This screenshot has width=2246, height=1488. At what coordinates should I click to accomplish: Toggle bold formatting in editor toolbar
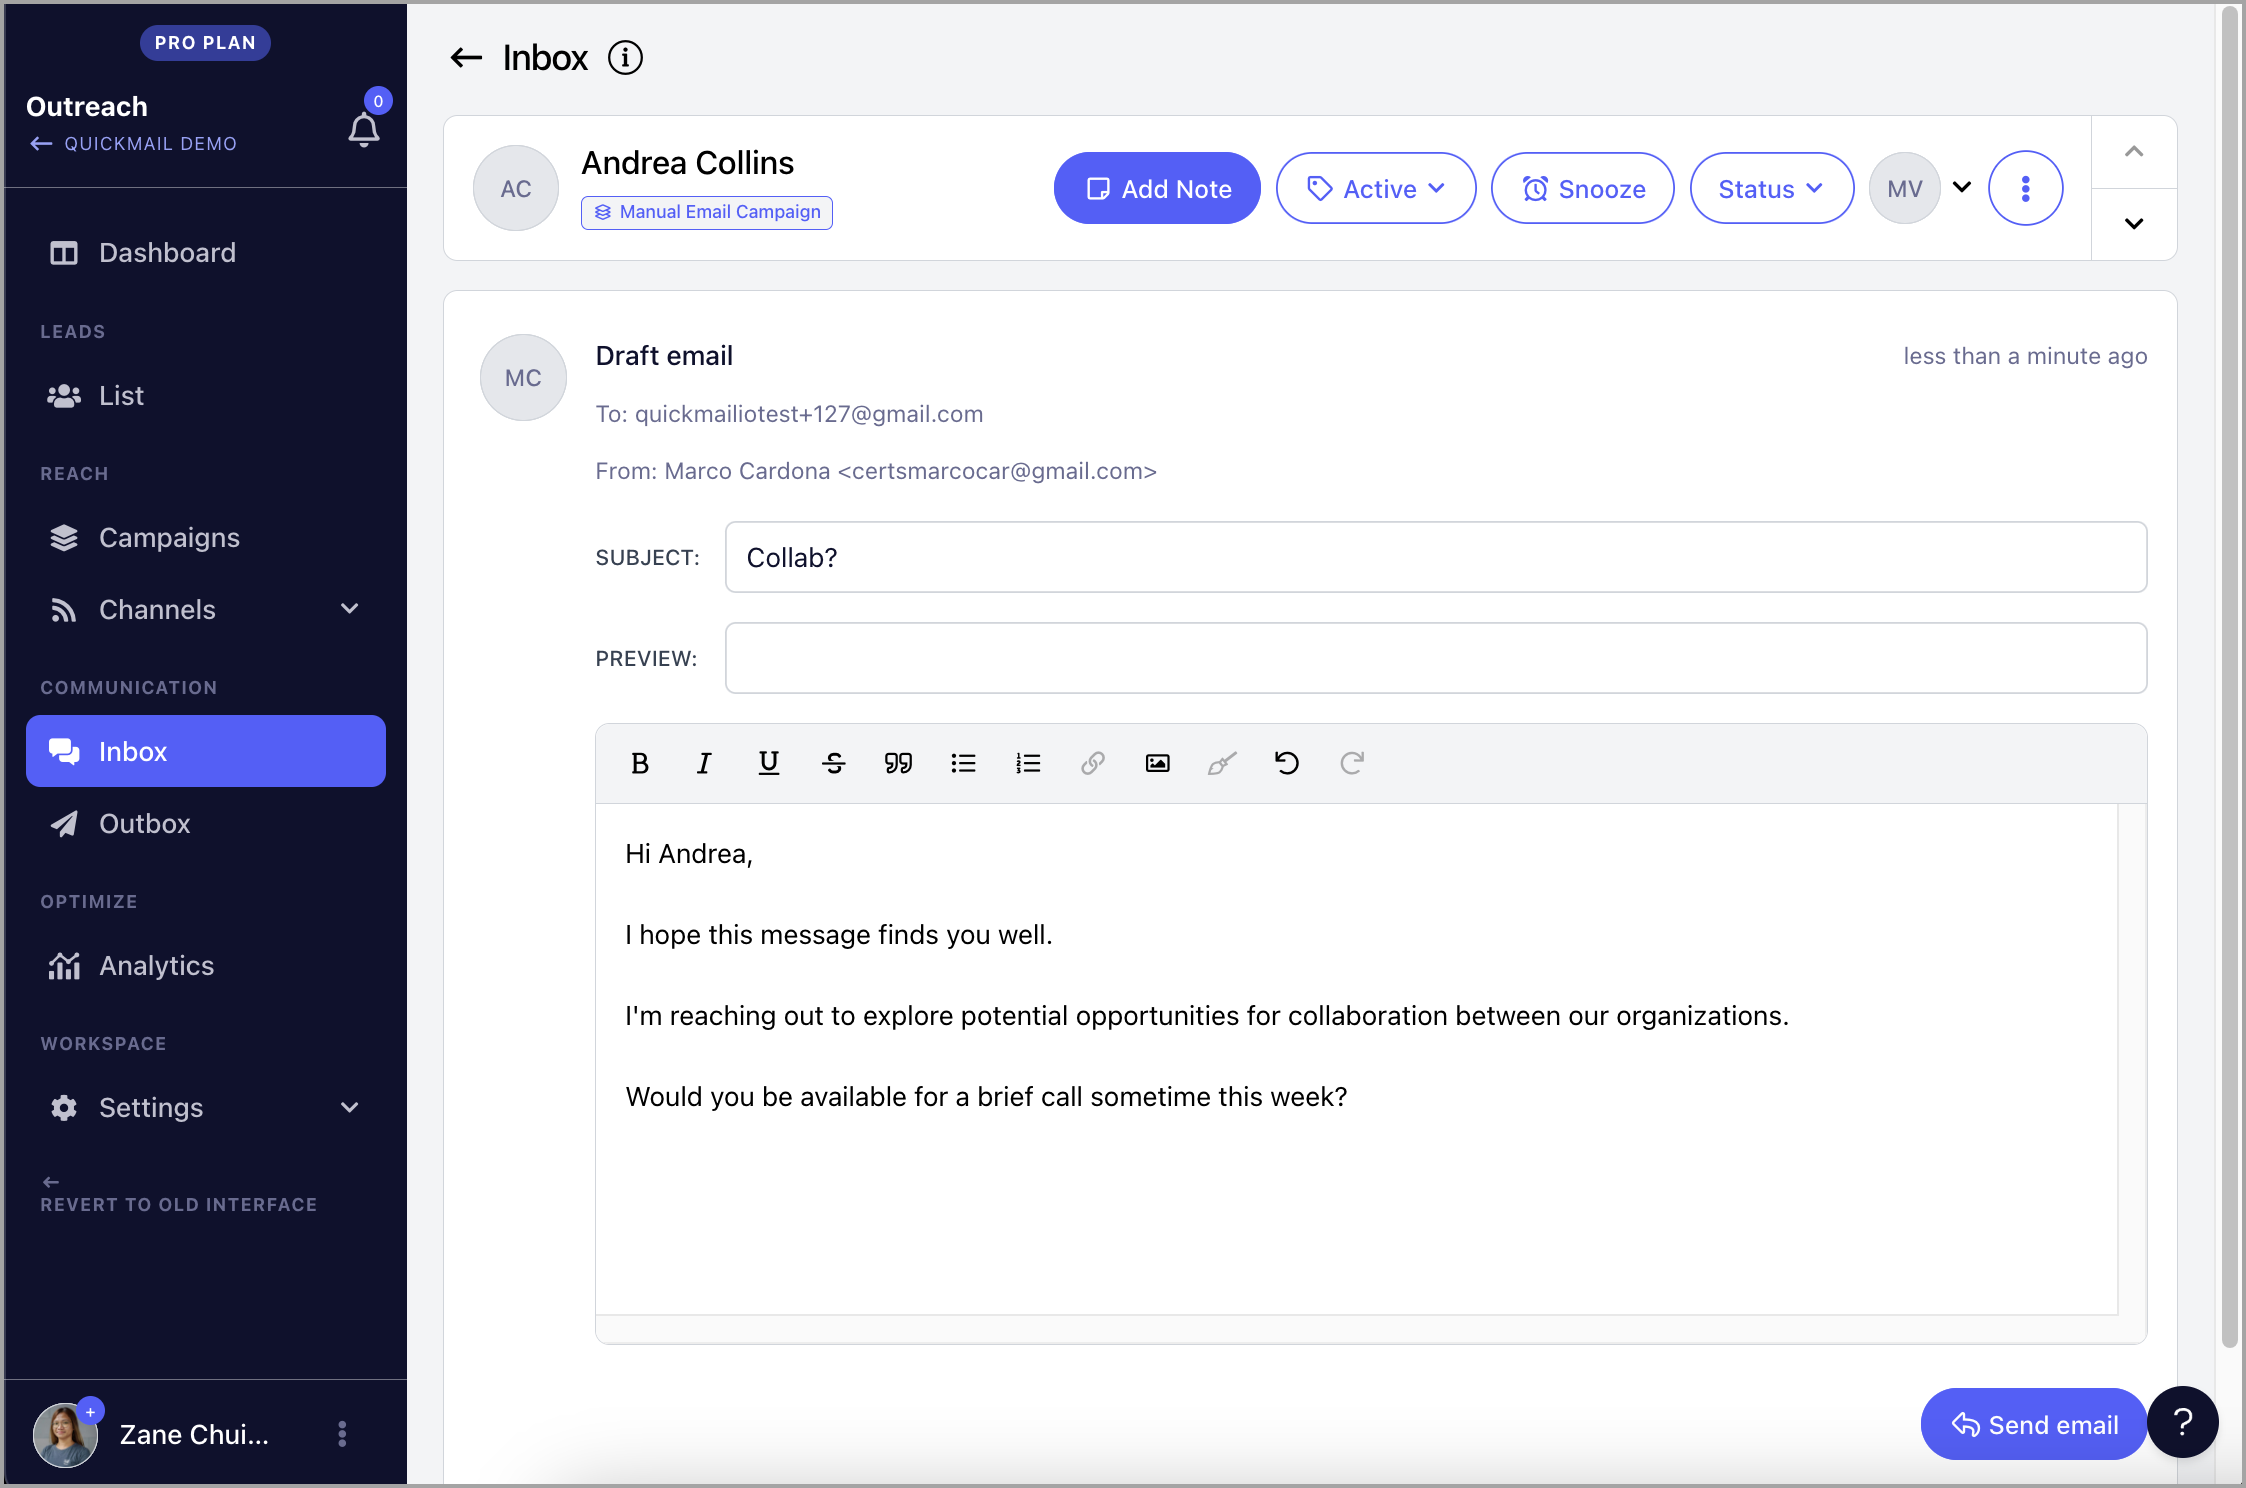(x=640, y=764)
